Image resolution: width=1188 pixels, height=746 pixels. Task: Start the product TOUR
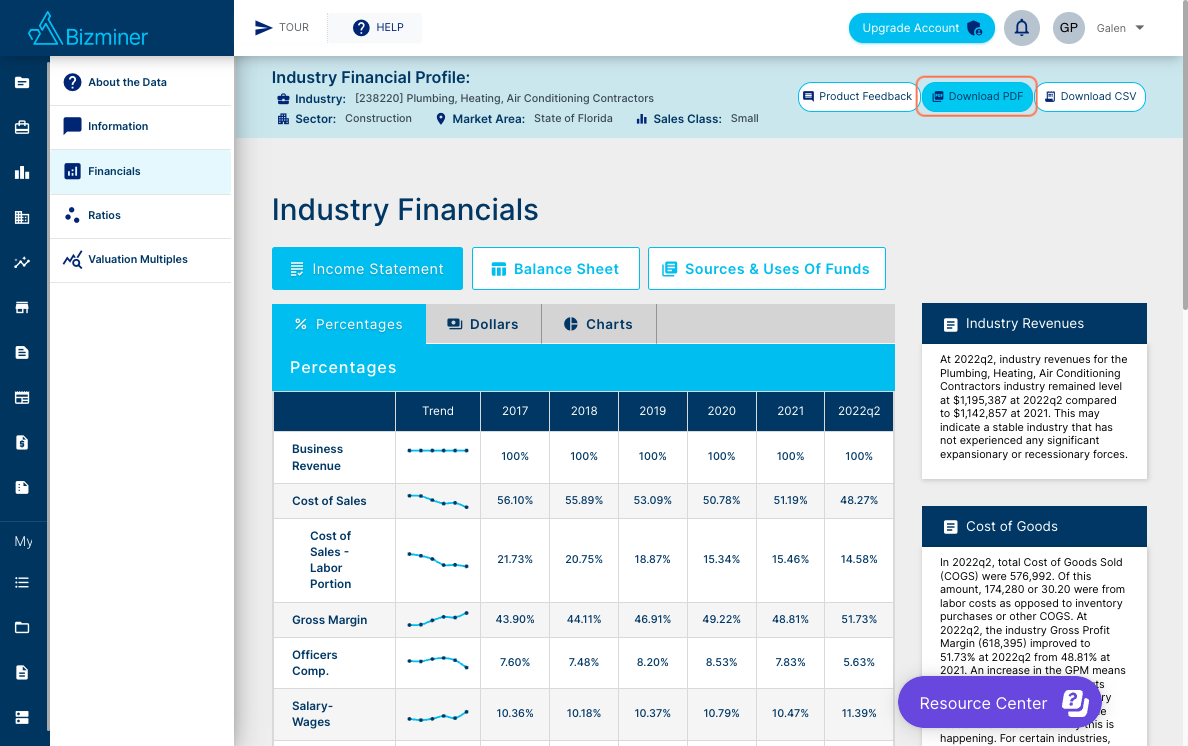click(281, 27)
